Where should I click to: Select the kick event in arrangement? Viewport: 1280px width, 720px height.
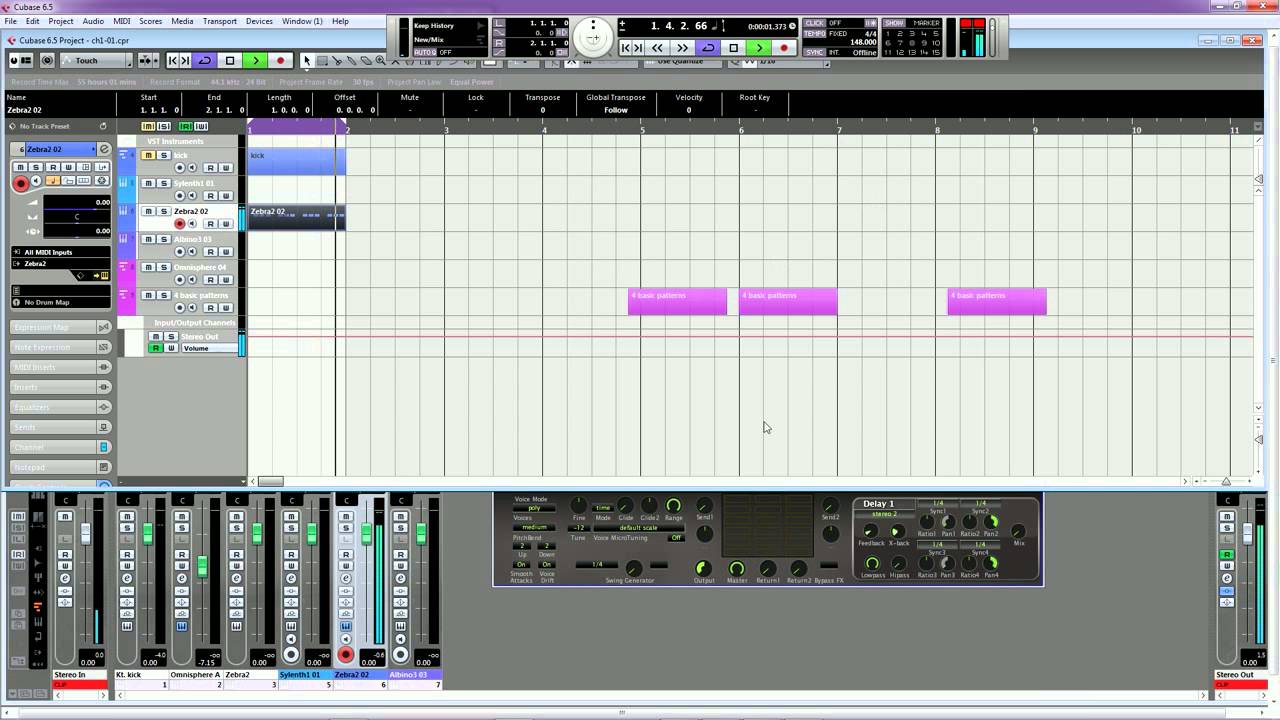296,161
